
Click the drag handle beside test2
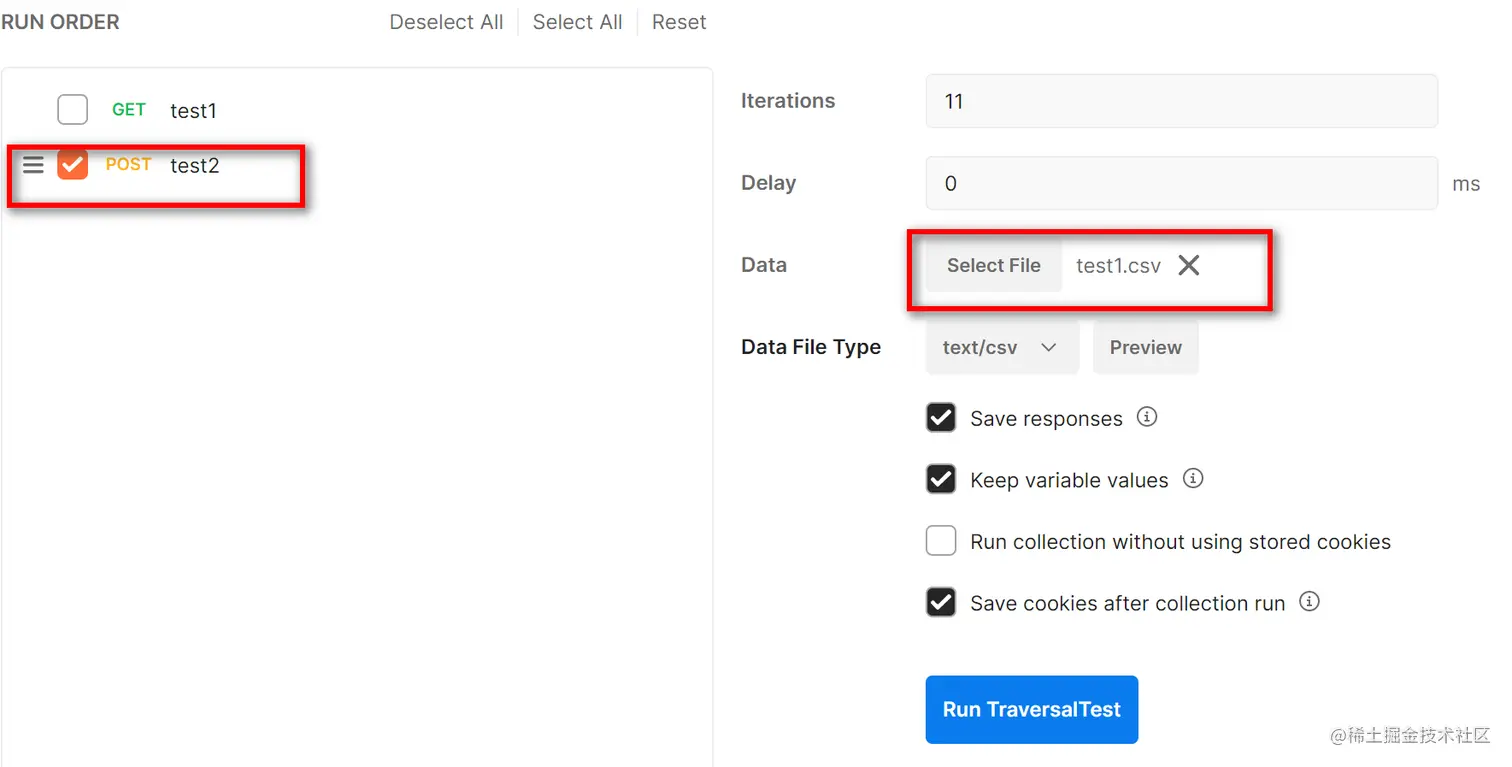pyautogui.click(x=33, y=165)
